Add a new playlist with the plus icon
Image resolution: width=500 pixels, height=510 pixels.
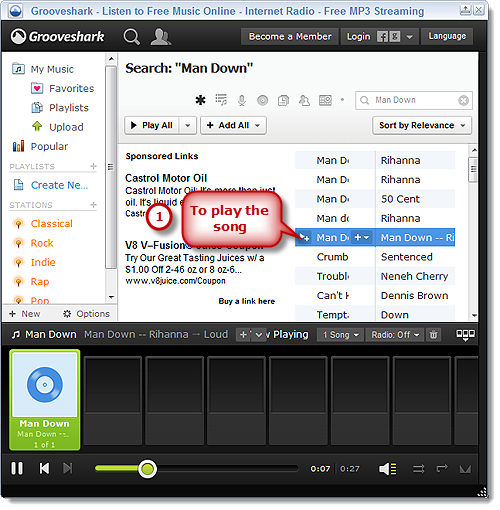pyautogui.click(x=94, y=166)
